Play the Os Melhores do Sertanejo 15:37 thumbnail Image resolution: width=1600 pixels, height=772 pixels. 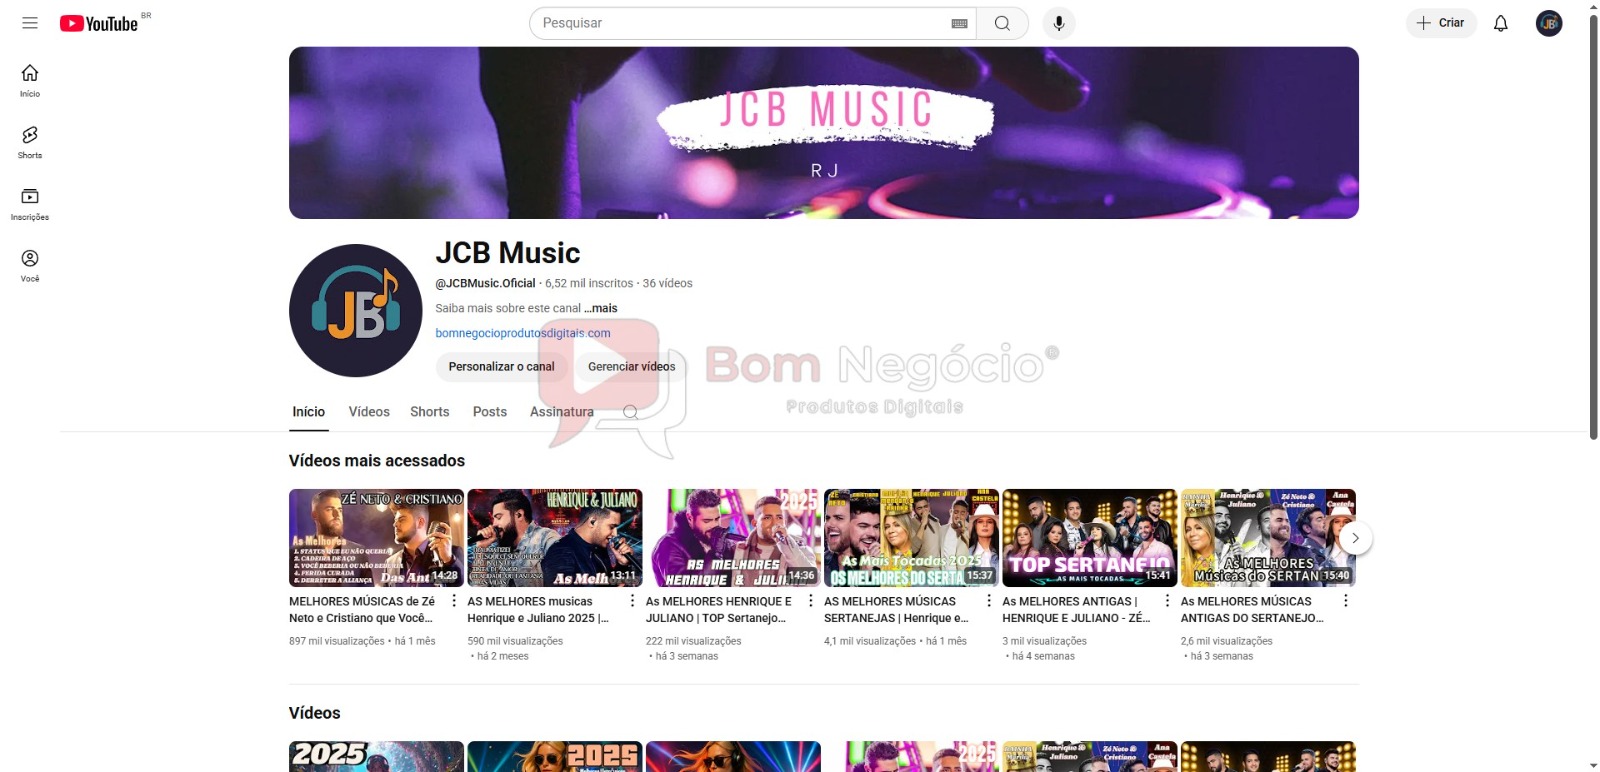911,538
